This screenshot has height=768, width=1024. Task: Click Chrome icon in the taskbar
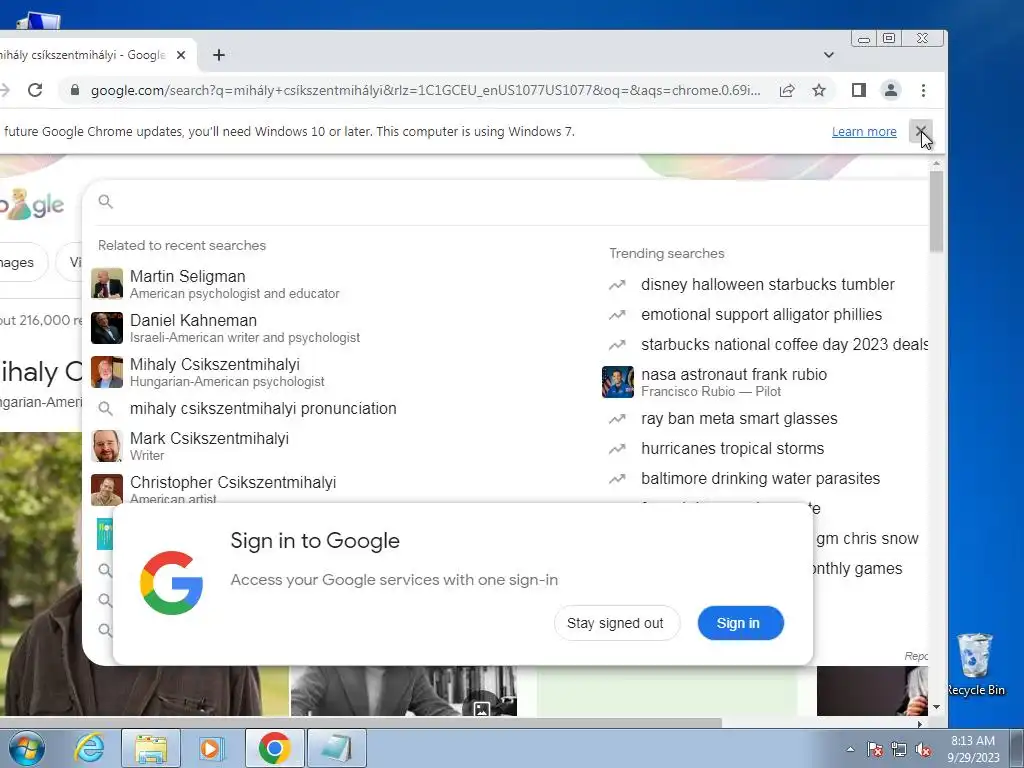tap(274, 748)
